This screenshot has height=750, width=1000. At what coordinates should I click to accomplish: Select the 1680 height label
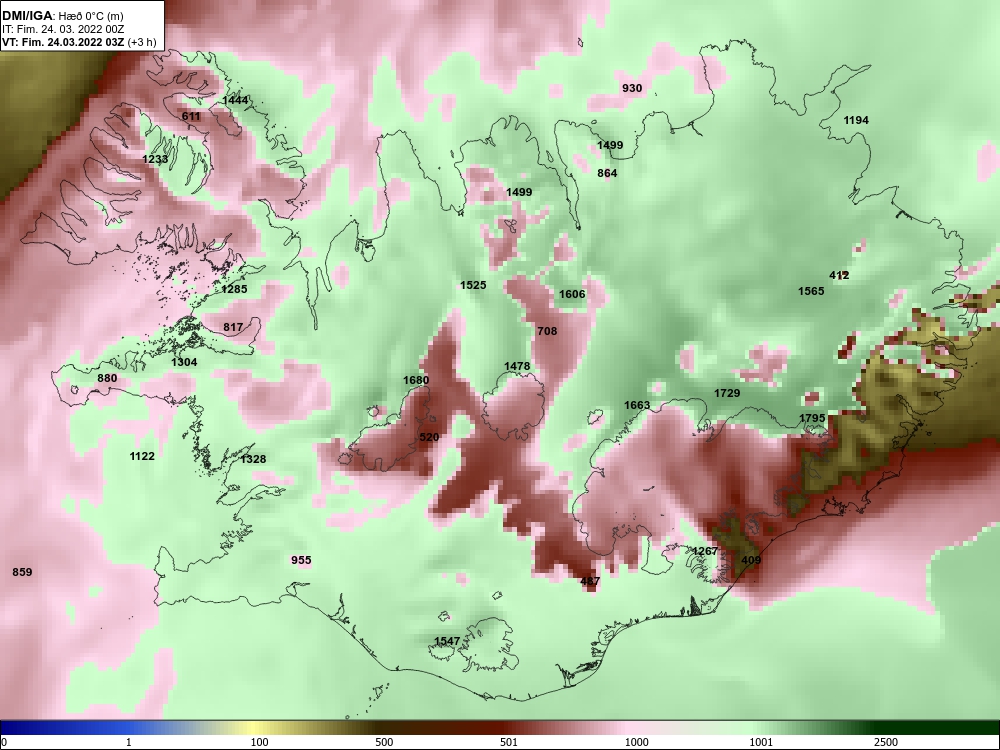tap(416, 381)
